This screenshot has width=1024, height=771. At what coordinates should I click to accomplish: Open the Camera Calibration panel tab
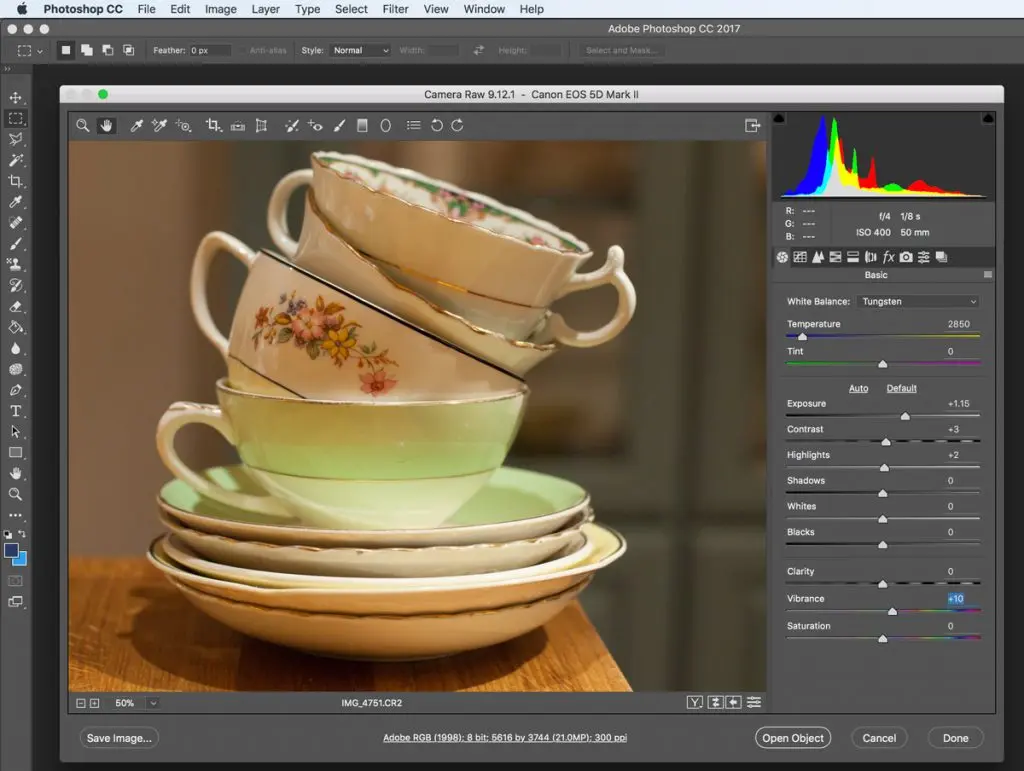pos(906,257)
